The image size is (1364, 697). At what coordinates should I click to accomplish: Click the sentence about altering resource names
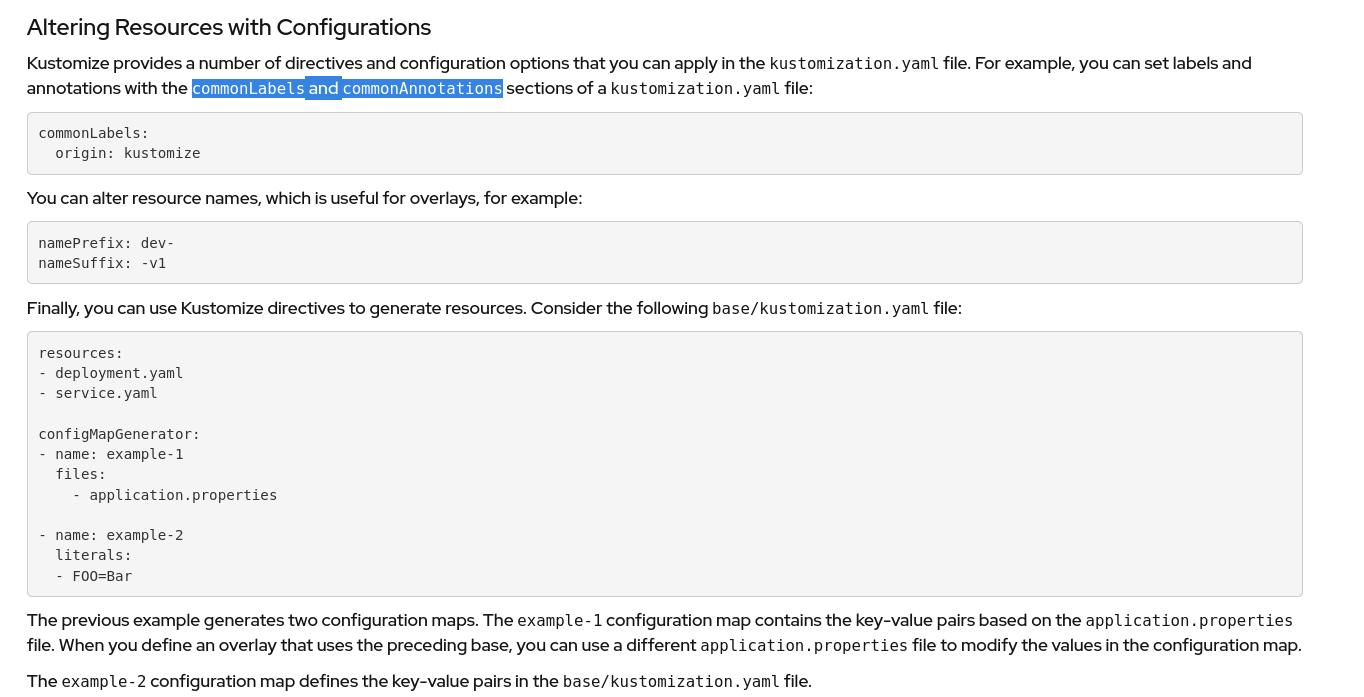pyautogui.click(x=304, y=198)
